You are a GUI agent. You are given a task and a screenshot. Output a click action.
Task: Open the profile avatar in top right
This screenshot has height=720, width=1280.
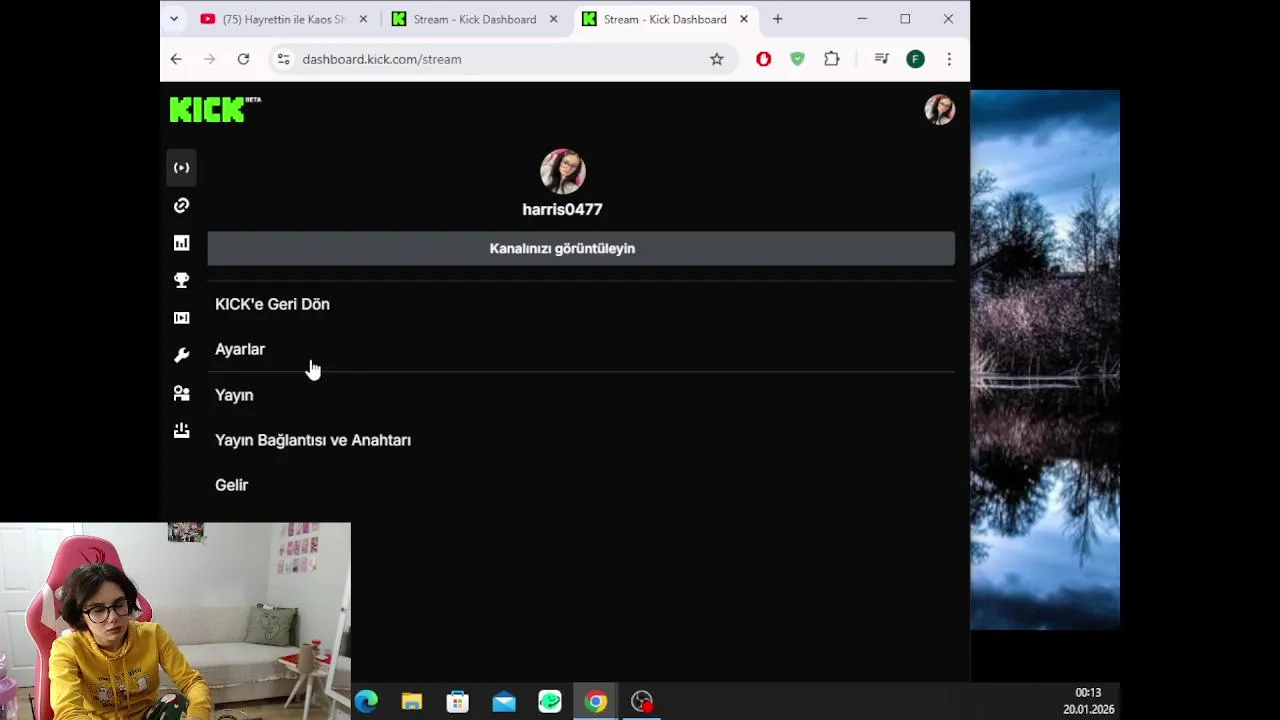pos(939,109)
